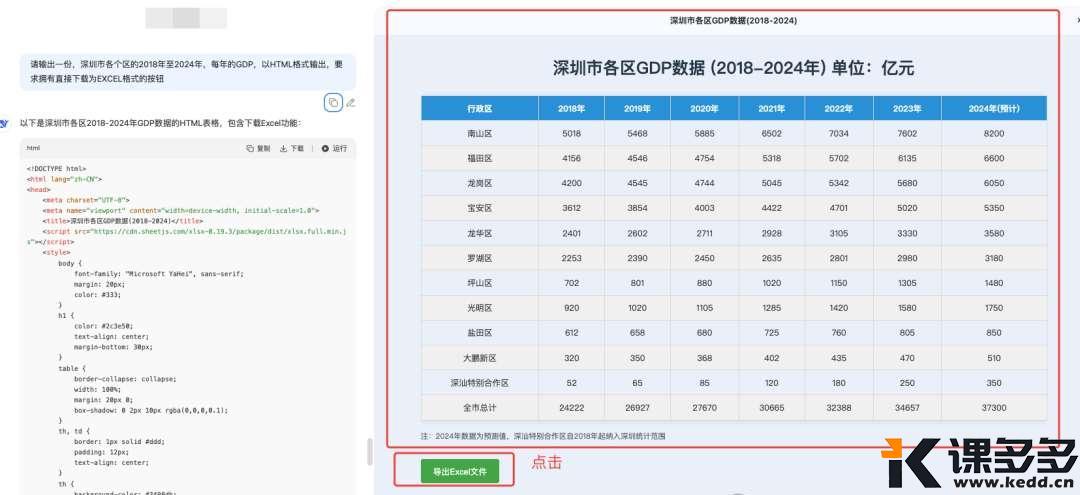Viewport: 1080px width, 495px height.
Task: Click the <!DOCTYPE html> code line
Action: (56, 169)
